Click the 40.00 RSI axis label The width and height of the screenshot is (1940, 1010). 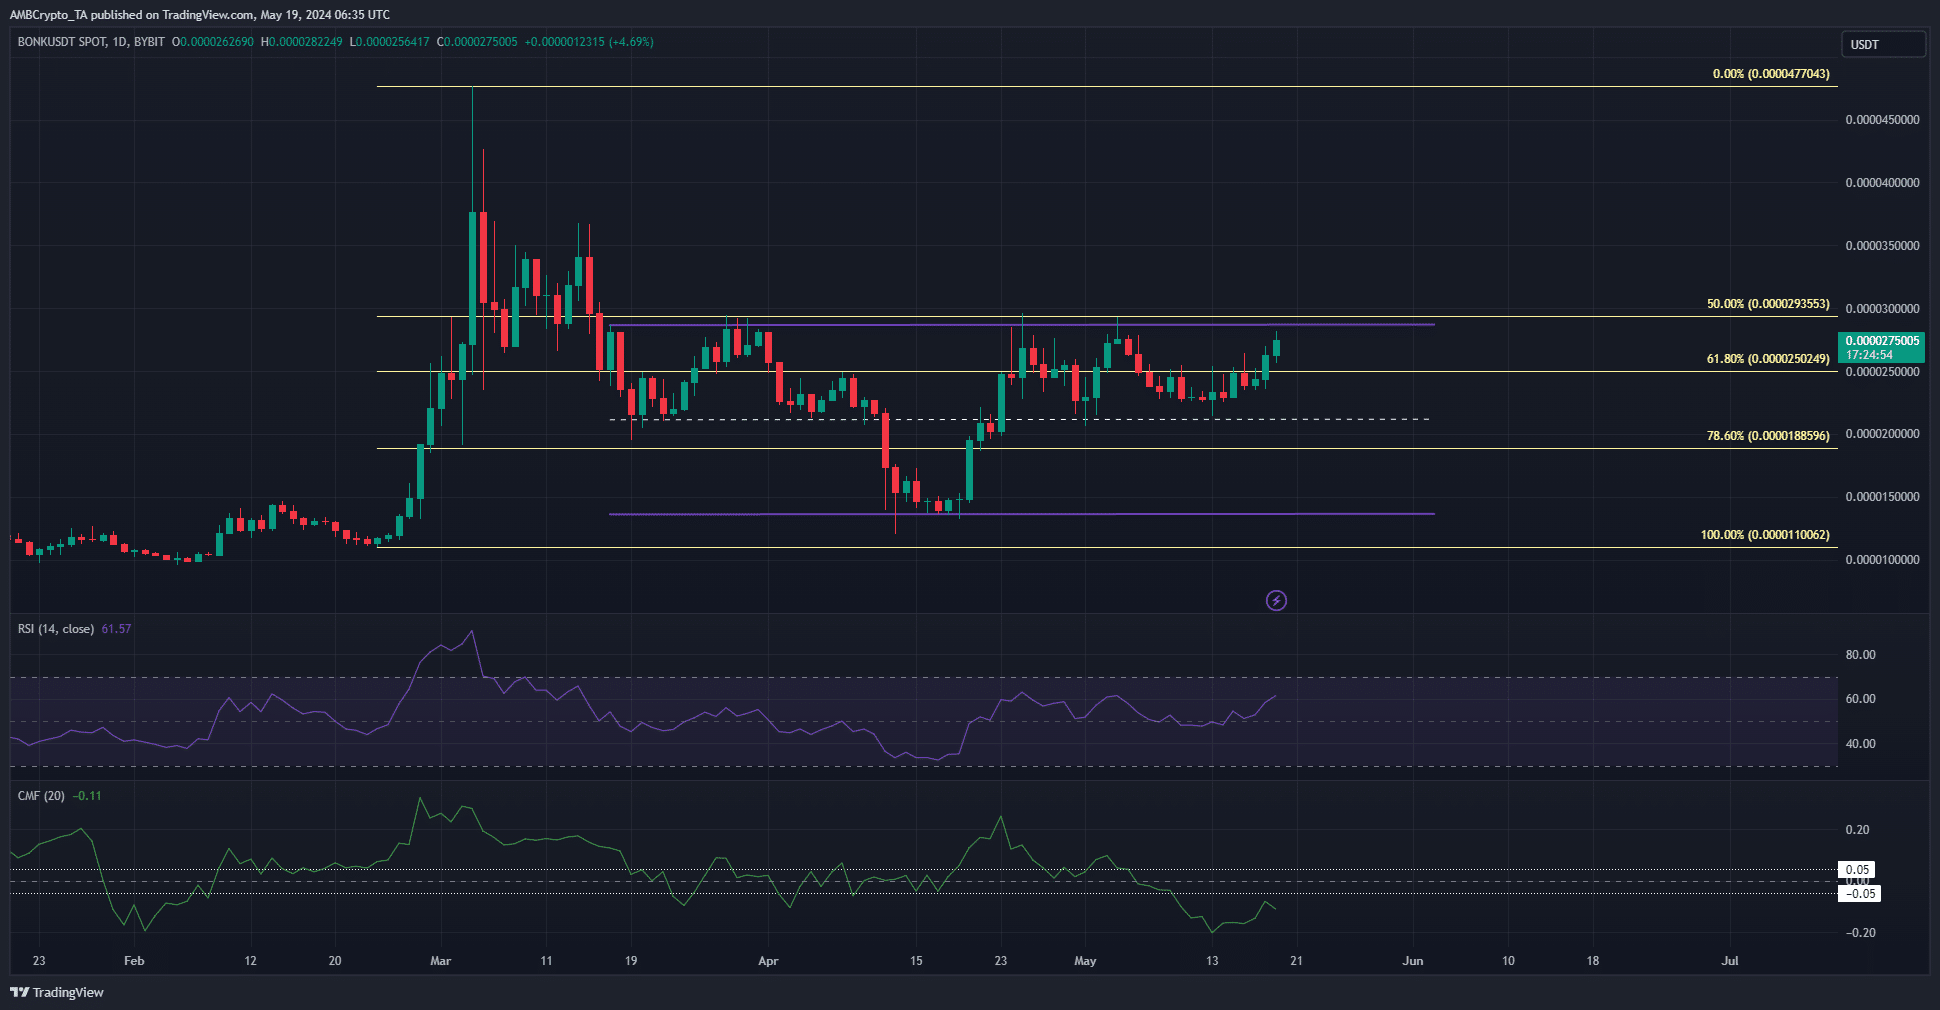pyautogui.click(x=1860, y=744)
